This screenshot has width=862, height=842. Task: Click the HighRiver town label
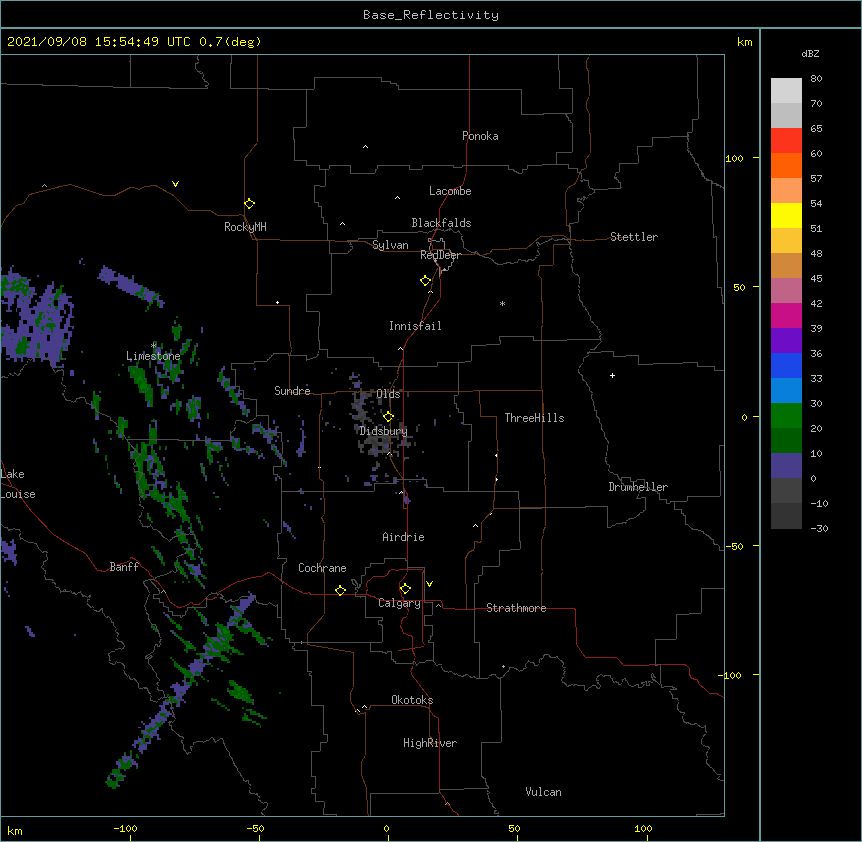[x=430, y=743]
